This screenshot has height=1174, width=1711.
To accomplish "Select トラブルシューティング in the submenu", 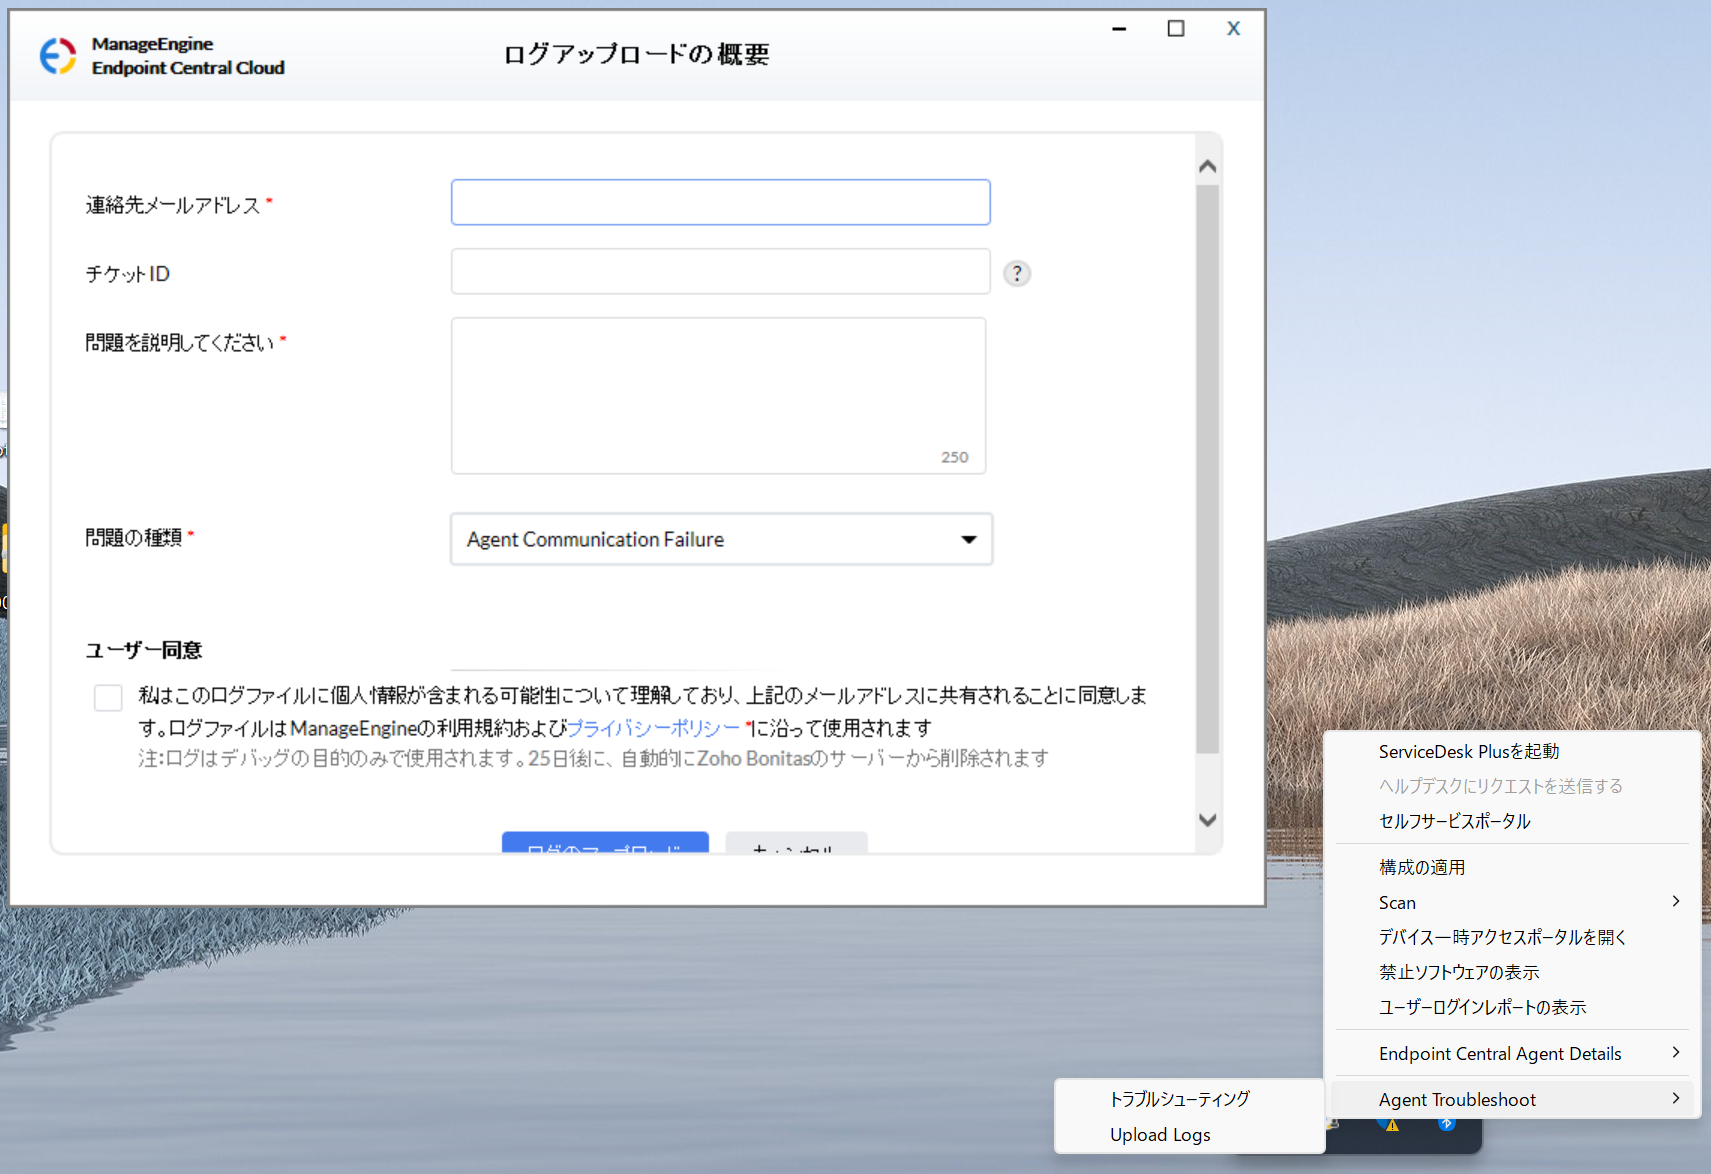I will click(1189, 1099).
